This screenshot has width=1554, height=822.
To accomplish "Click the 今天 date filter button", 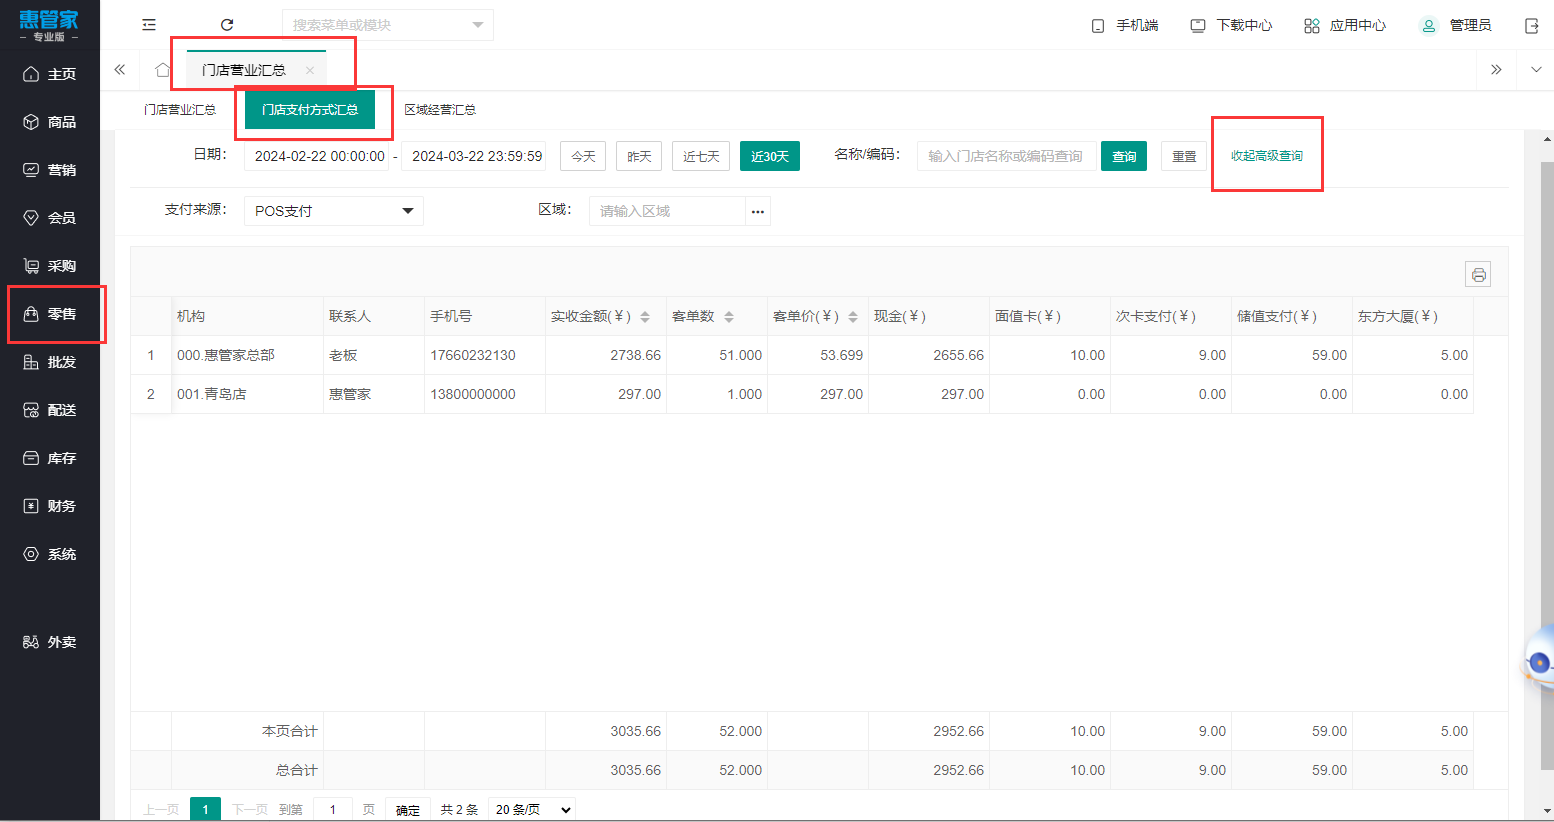I will (583, 156).
